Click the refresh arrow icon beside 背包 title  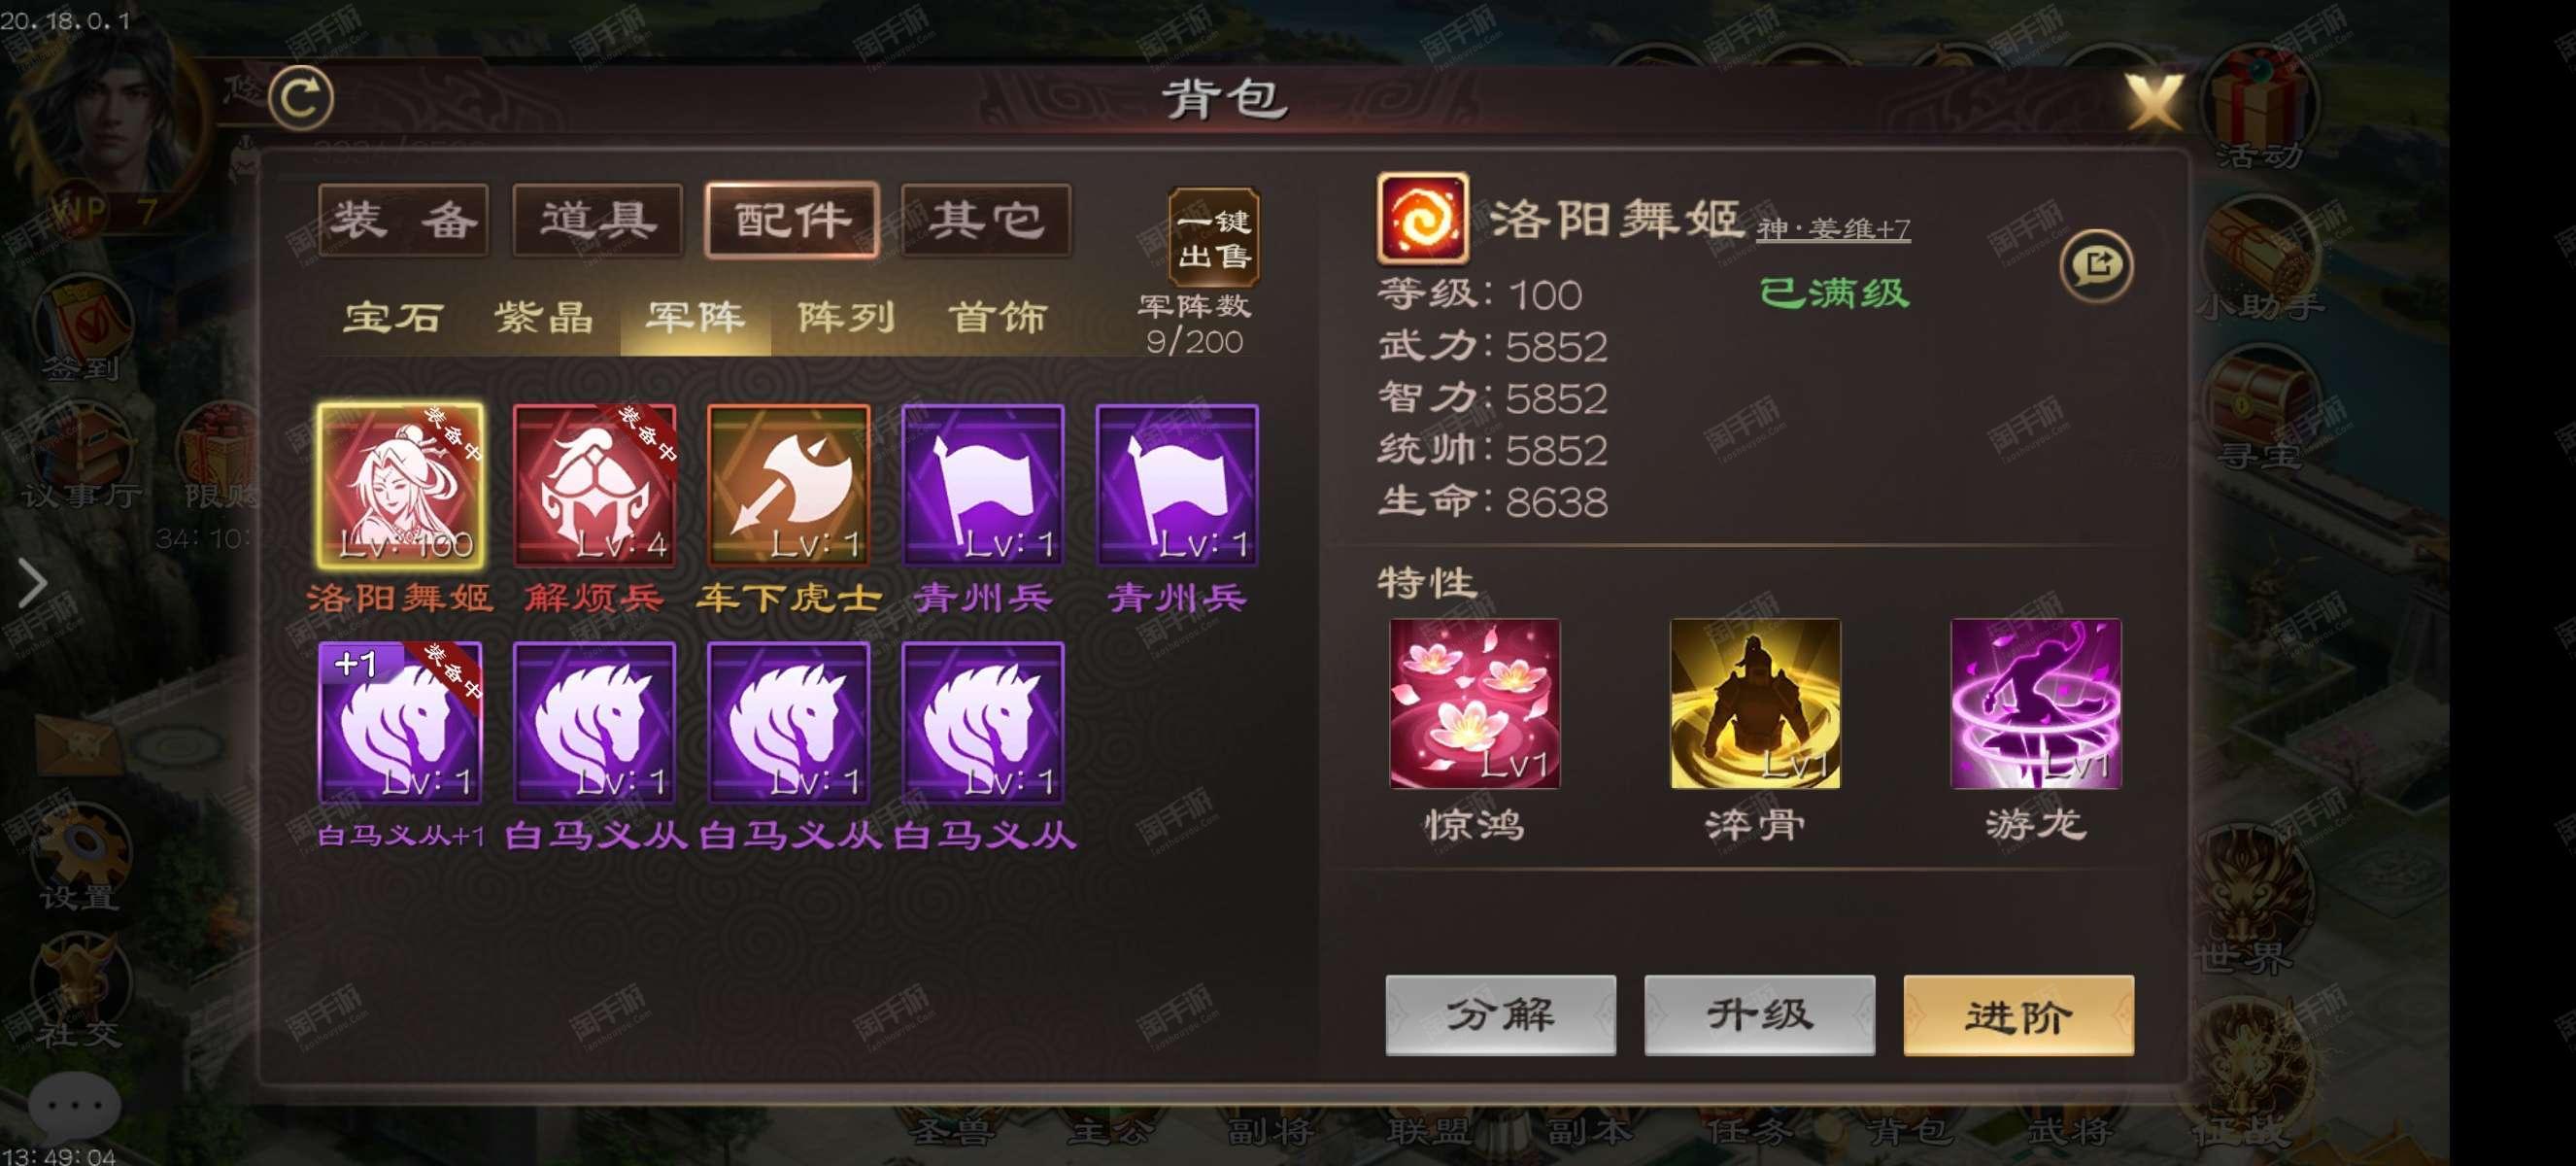tap(301, 97)
